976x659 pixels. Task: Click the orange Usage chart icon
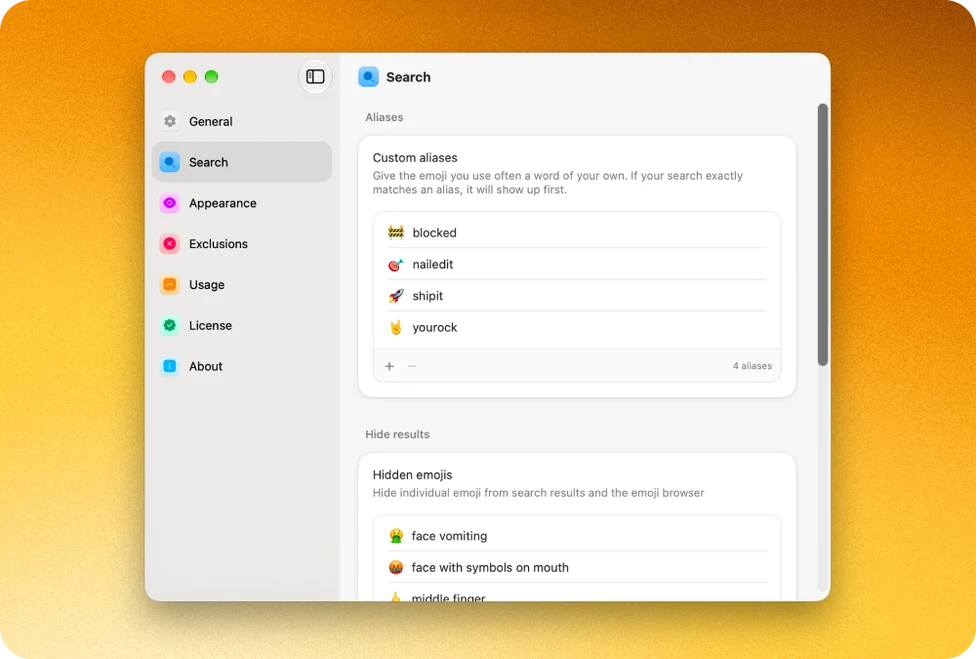pyautogui.click(x=170, y=284)
